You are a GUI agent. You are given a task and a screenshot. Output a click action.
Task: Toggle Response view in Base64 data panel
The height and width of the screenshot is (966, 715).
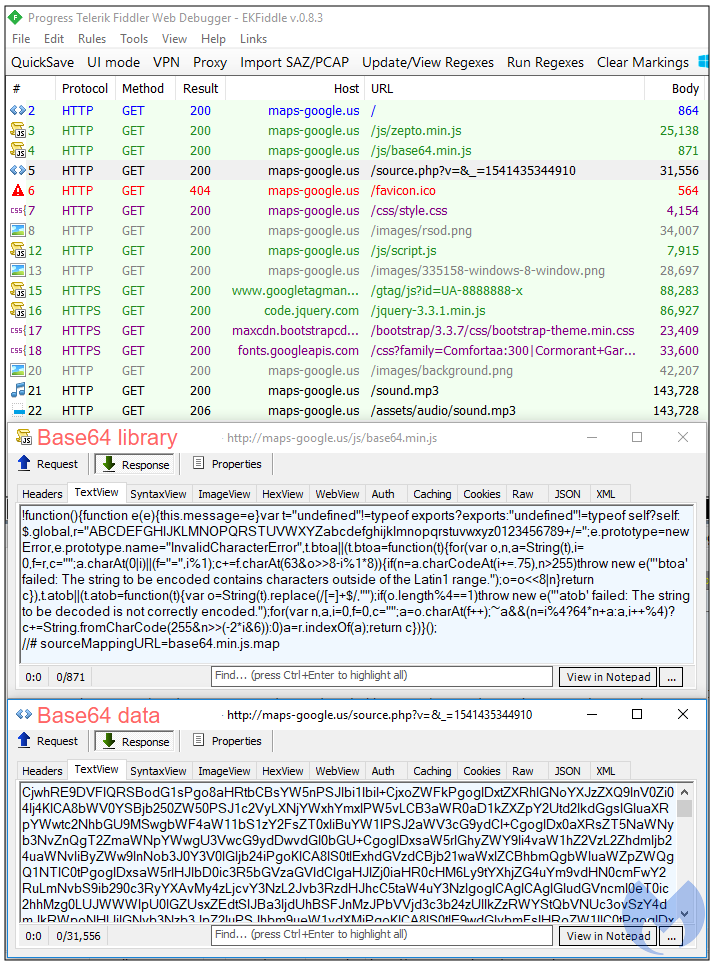(x=135, y=741)
